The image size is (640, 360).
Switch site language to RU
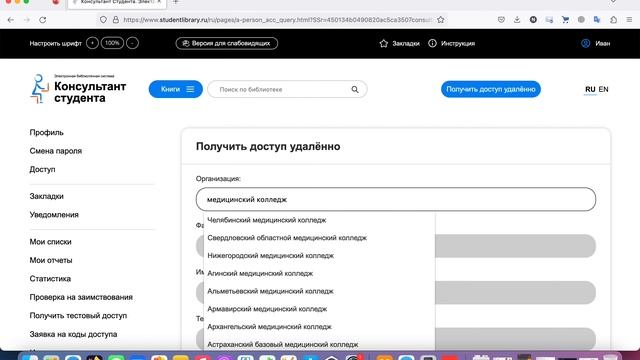click(x=590, y=89)
